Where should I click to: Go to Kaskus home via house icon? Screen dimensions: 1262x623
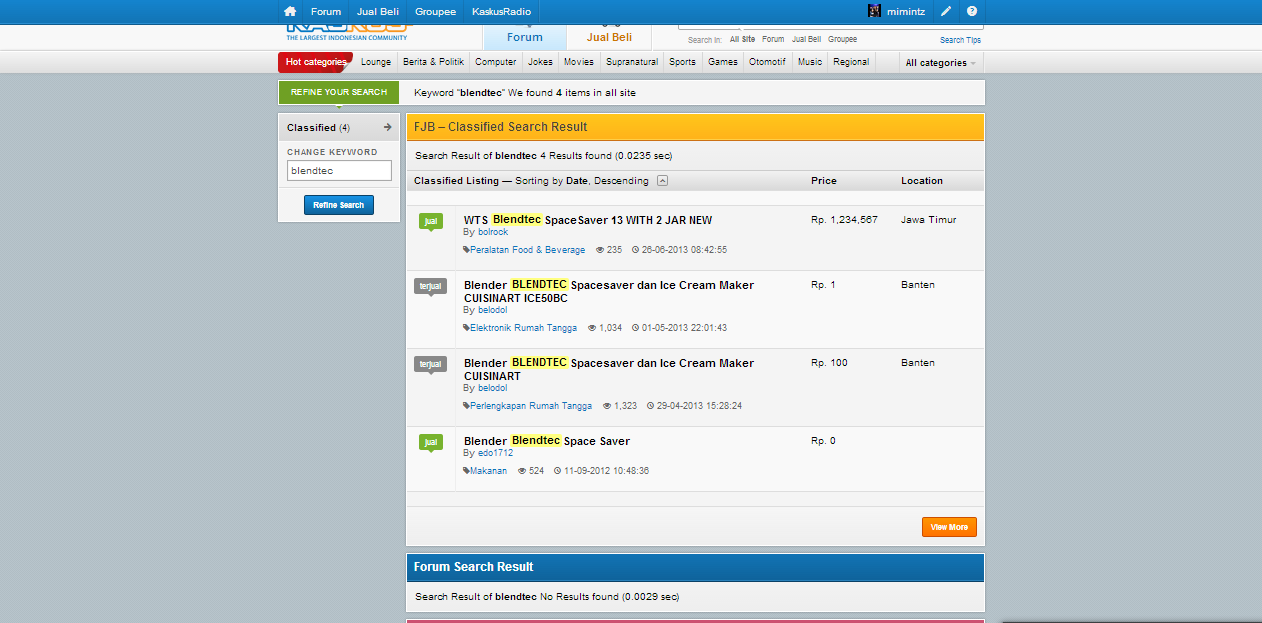(290, 11)
